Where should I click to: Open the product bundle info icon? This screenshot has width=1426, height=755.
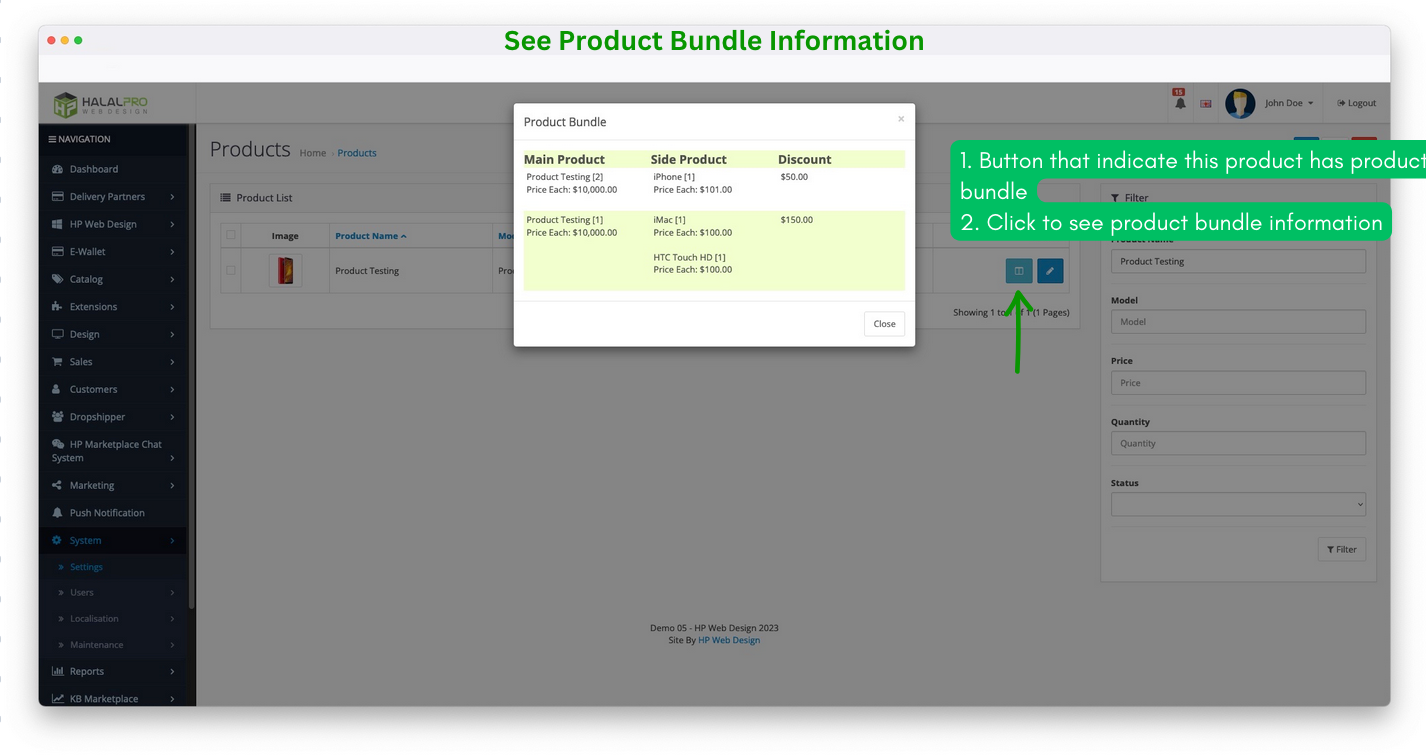(x=1018, y=271)
